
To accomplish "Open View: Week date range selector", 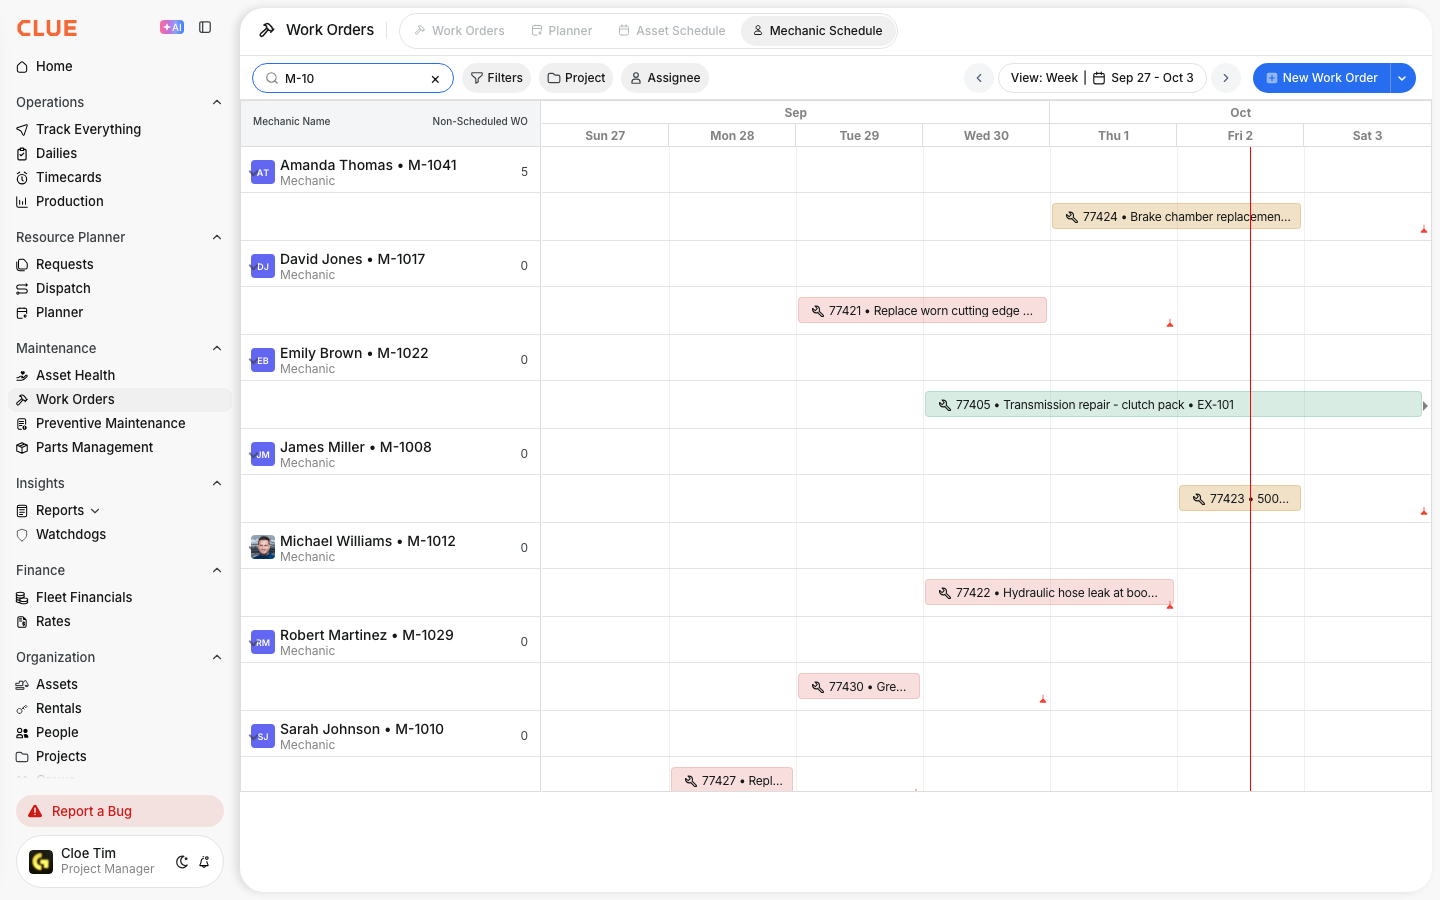I will point(1102,78).
